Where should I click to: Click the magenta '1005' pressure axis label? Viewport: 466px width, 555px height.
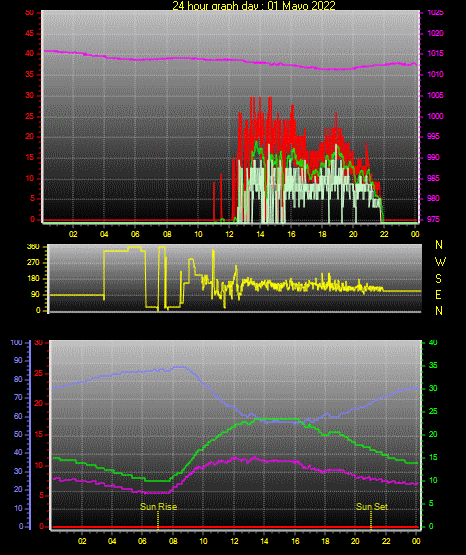(x=435, y=95)
